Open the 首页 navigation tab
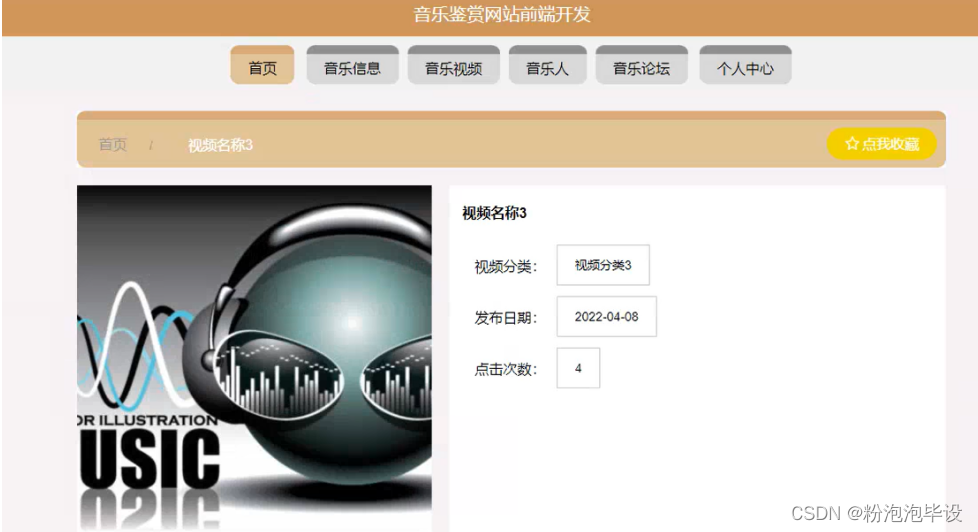Viewport: 978px width, 532px height. pos(262,65)
